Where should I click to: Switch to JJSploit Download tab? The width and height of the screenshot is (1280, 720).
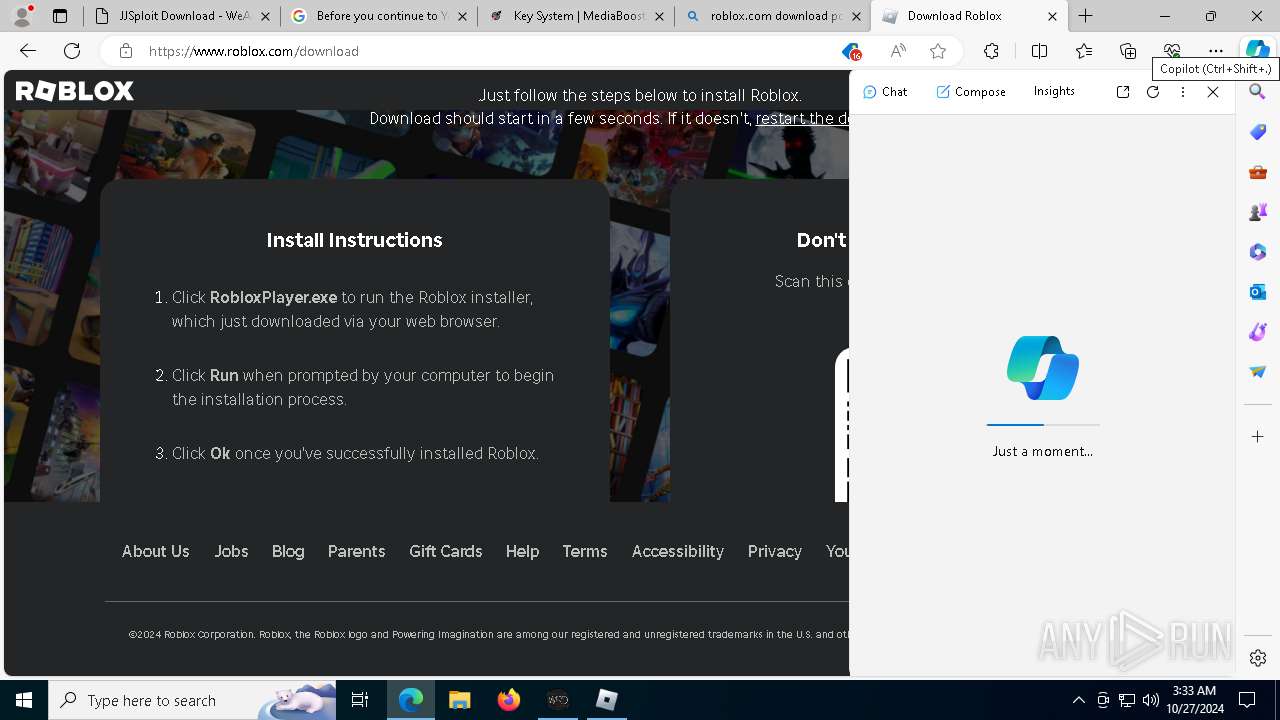point(182,16)
